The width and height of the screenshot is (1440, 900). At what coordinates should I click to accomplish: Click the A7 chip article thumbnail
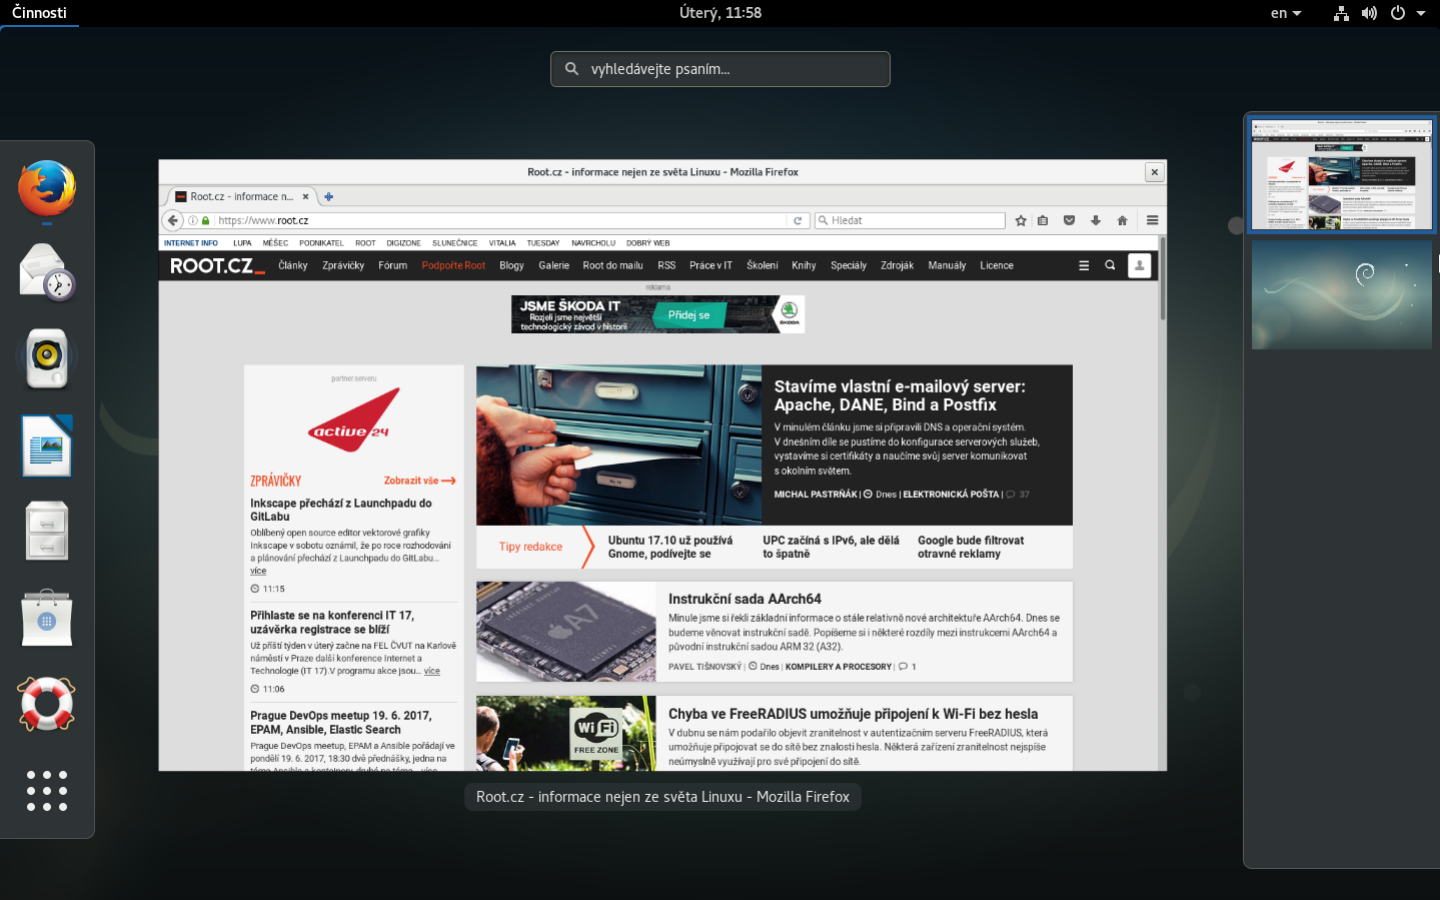coord(566,632)
